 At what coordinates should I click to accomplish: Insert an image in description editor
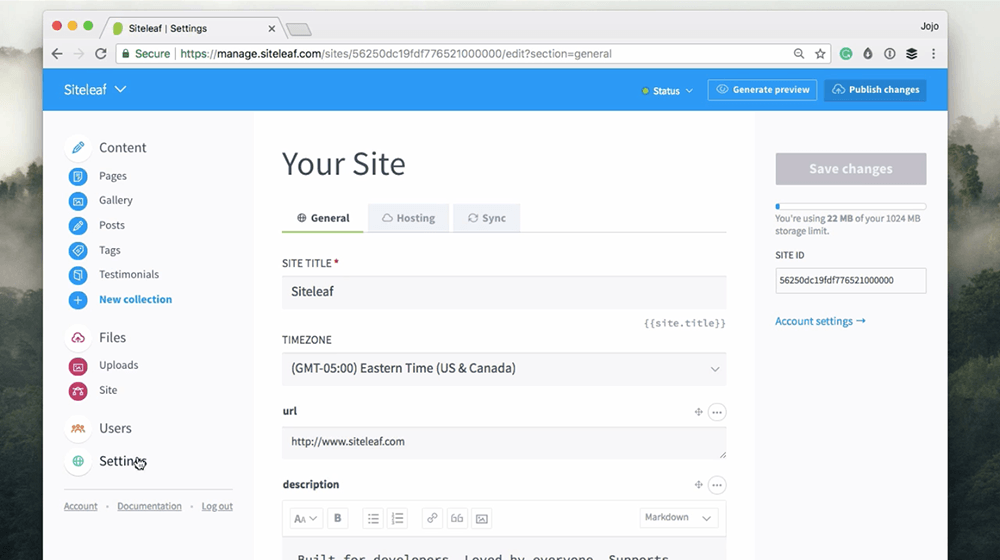tap(482, 518)
